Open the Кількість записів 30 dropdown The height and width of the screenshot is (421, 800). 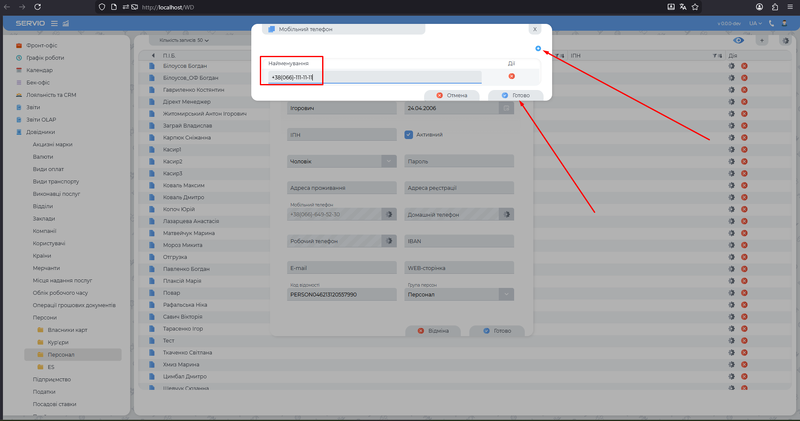coord(181,40)
